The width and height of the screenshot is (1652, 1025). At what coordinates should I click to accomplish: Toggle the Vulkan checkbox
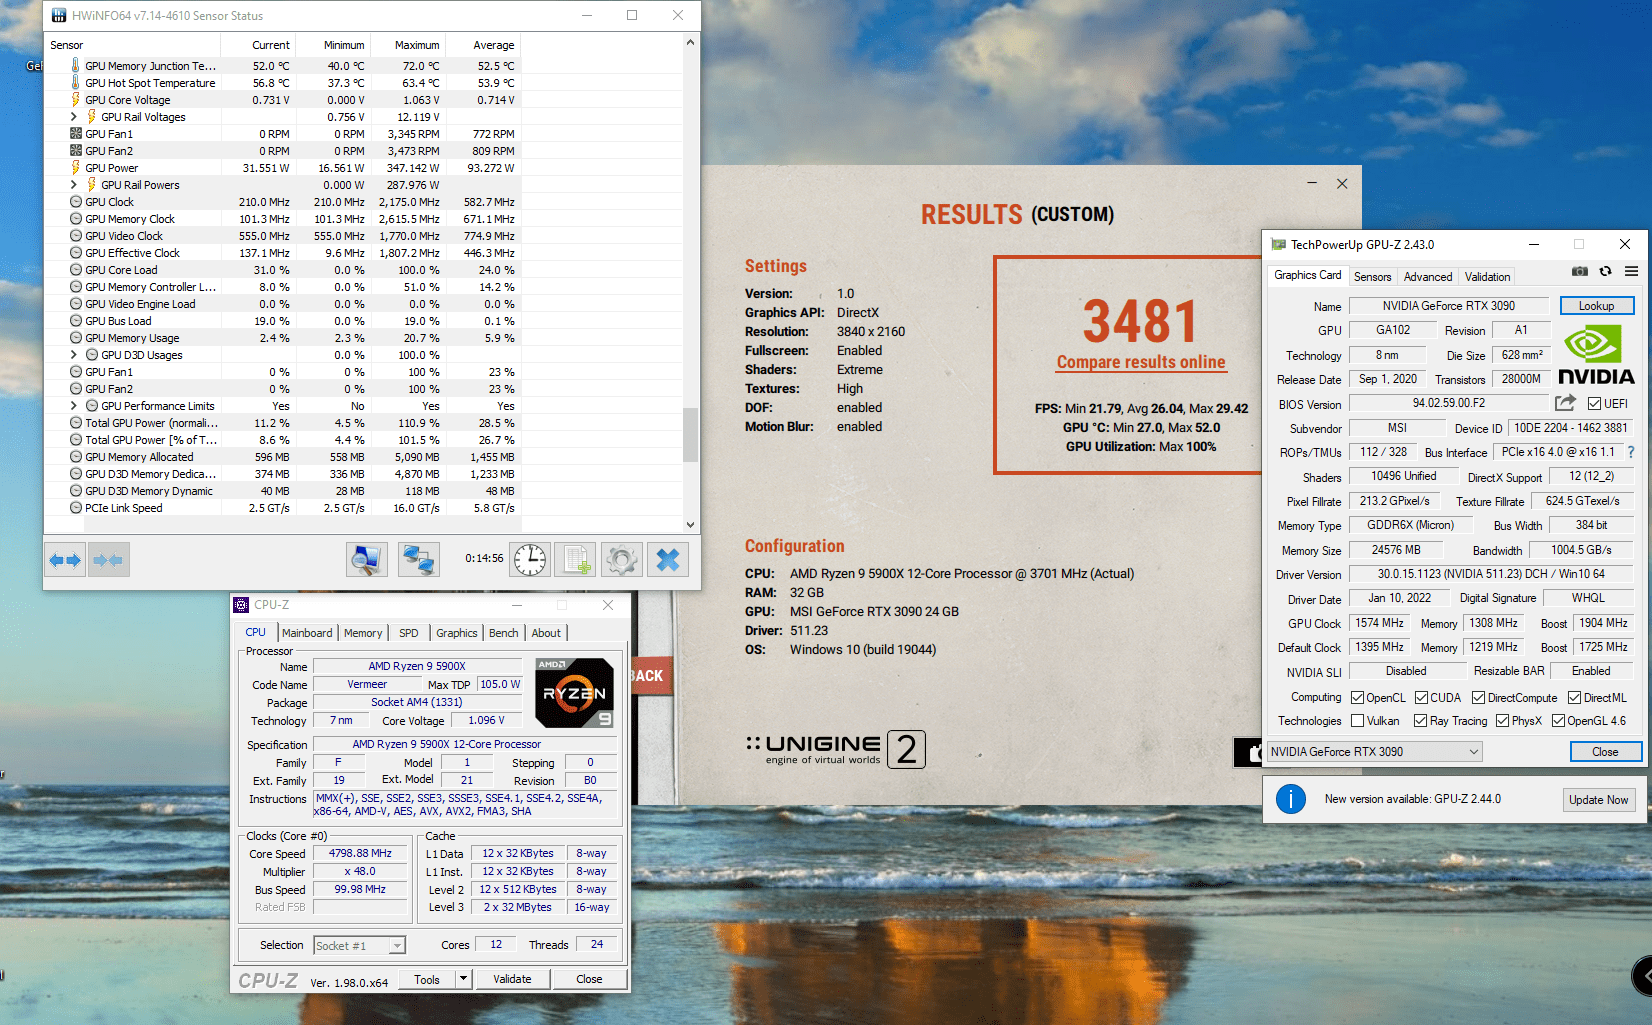click(1357, 721)
